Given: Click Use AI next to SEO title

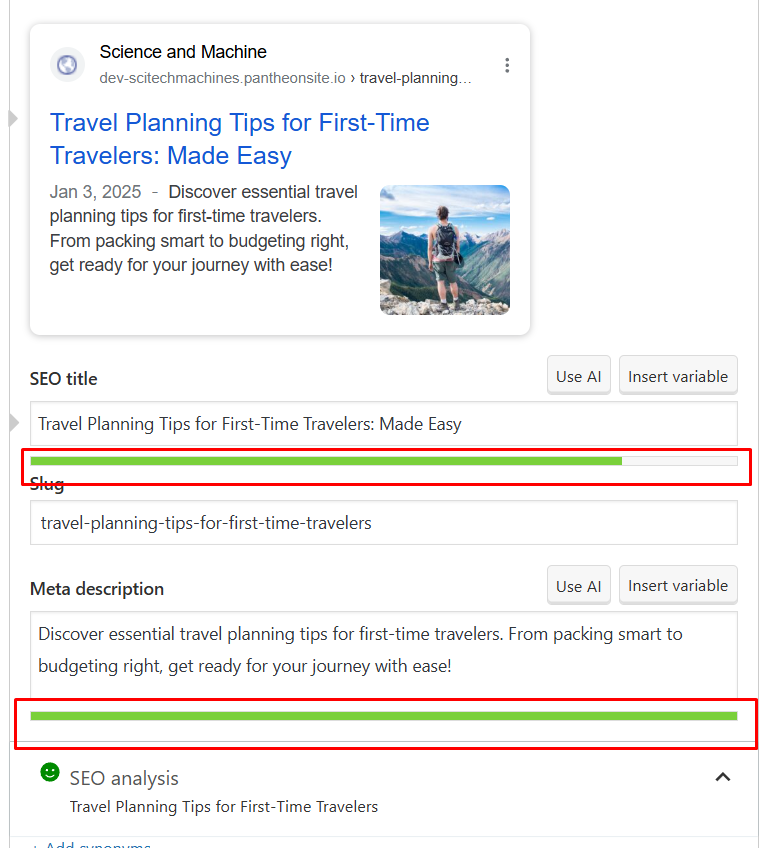Looking at the screenshot, I should [578, 375].
